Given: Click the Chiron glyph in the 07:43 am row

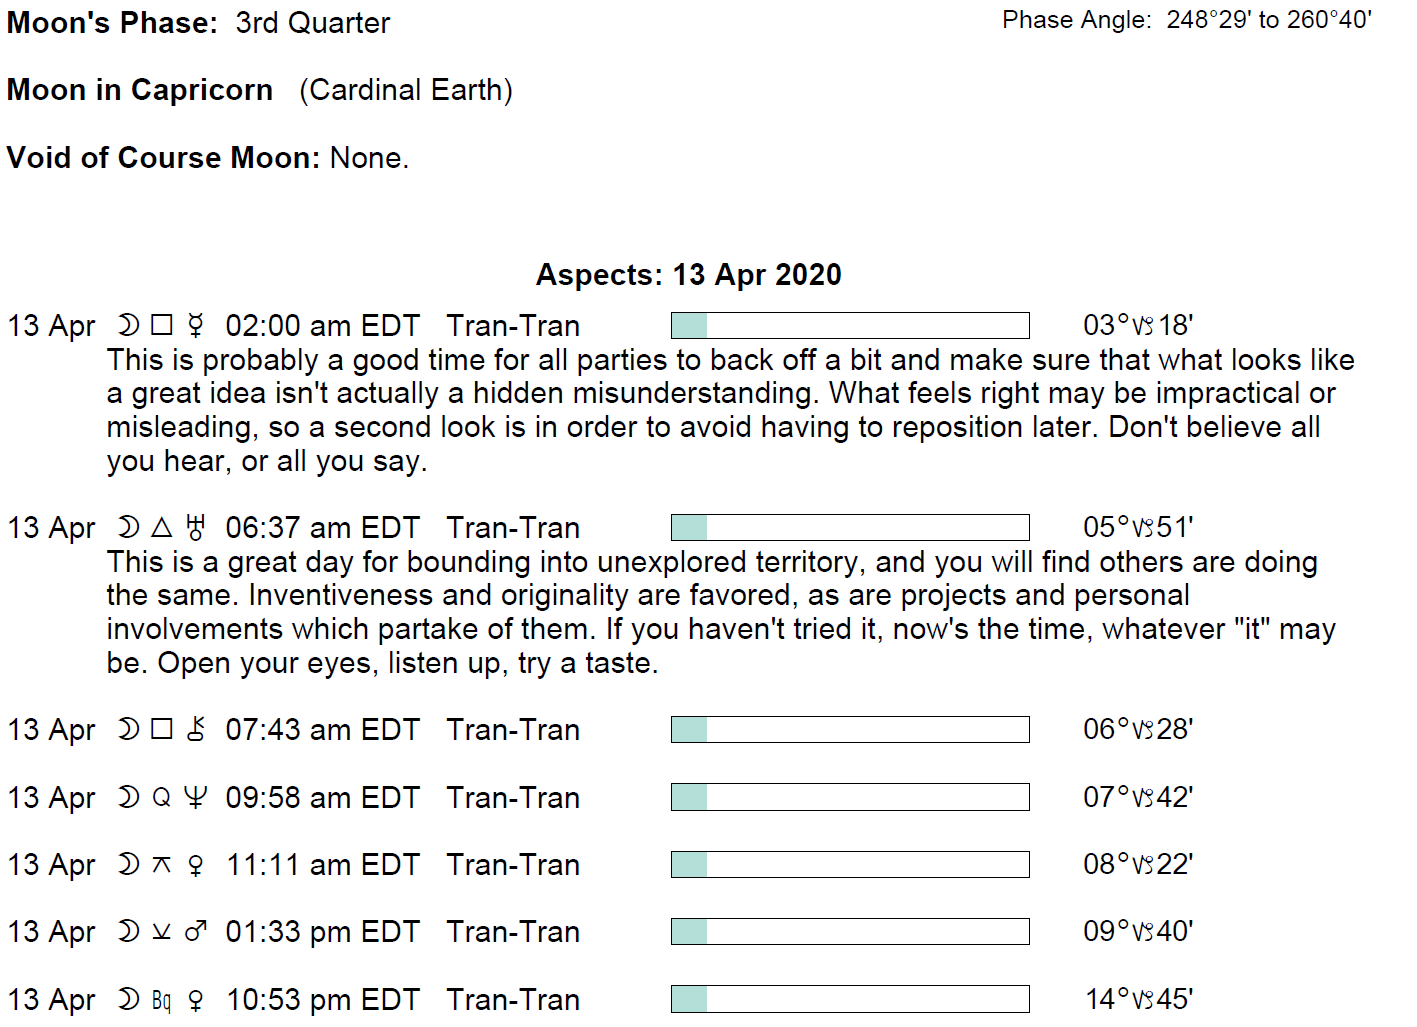Looking at the screenshot, I should click(x=196, y=729).
